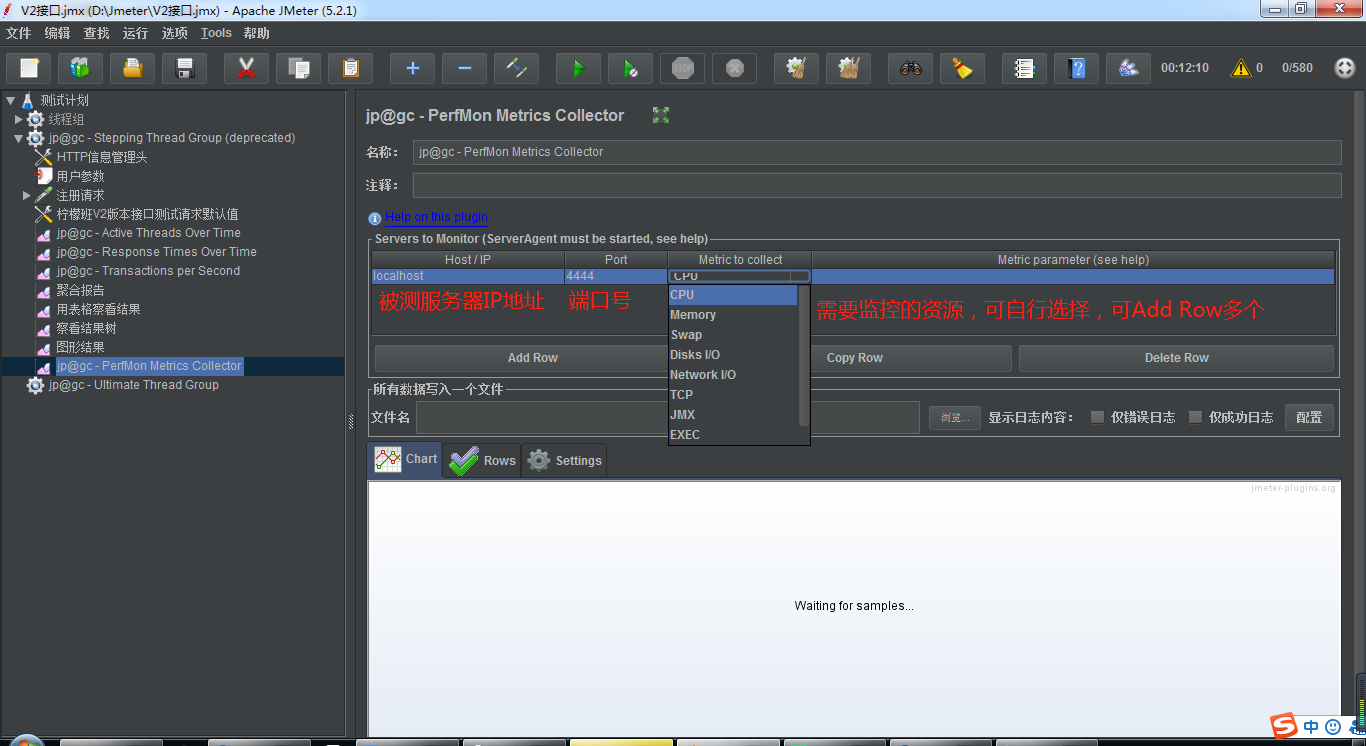The height and width of the screenshot is (746, 1366).
Task: Click the Open file toolbar icon
Action: pos(133,68)
